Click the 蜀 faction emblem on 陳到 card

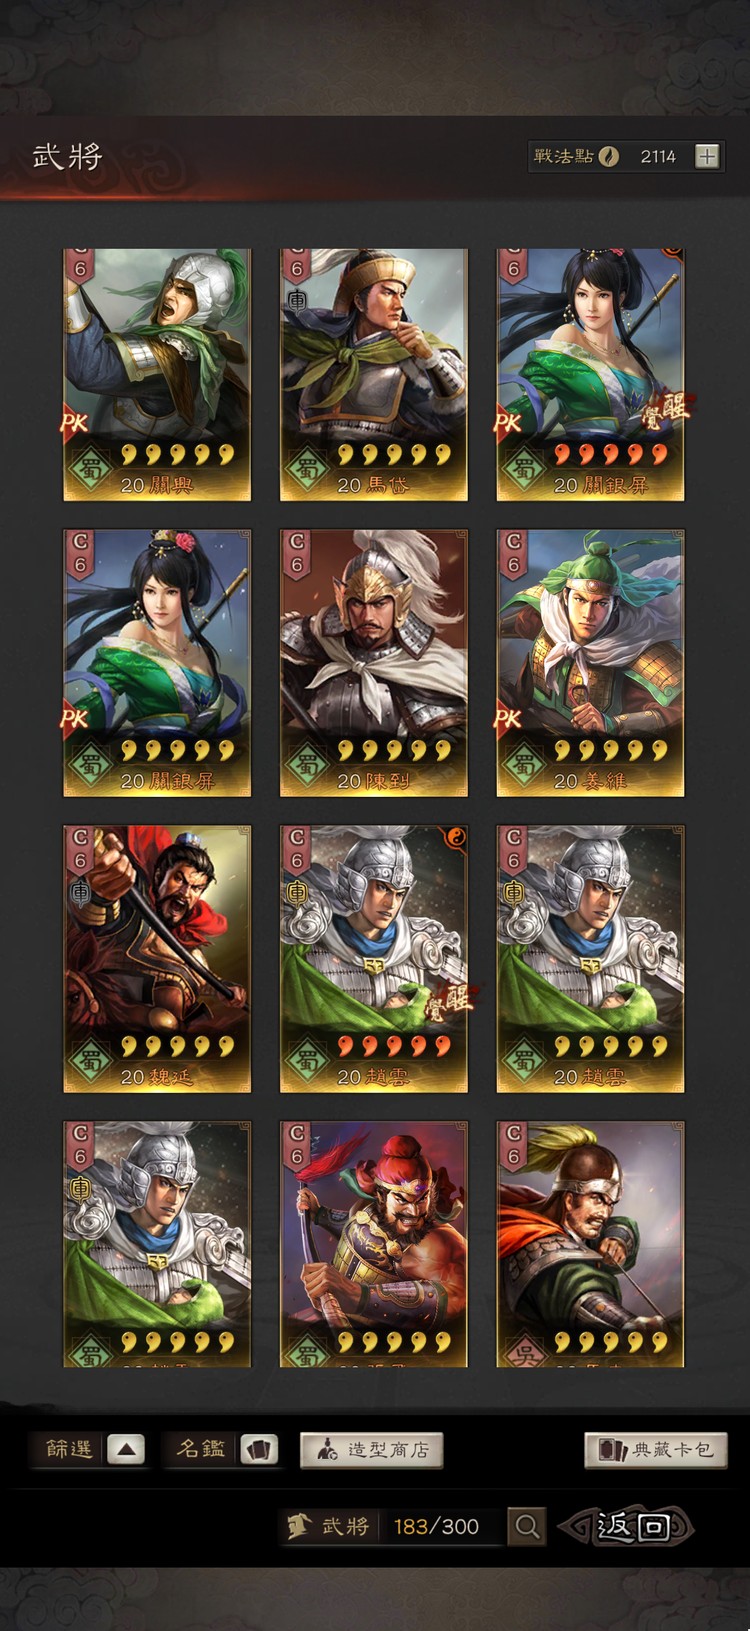[306, 764]
